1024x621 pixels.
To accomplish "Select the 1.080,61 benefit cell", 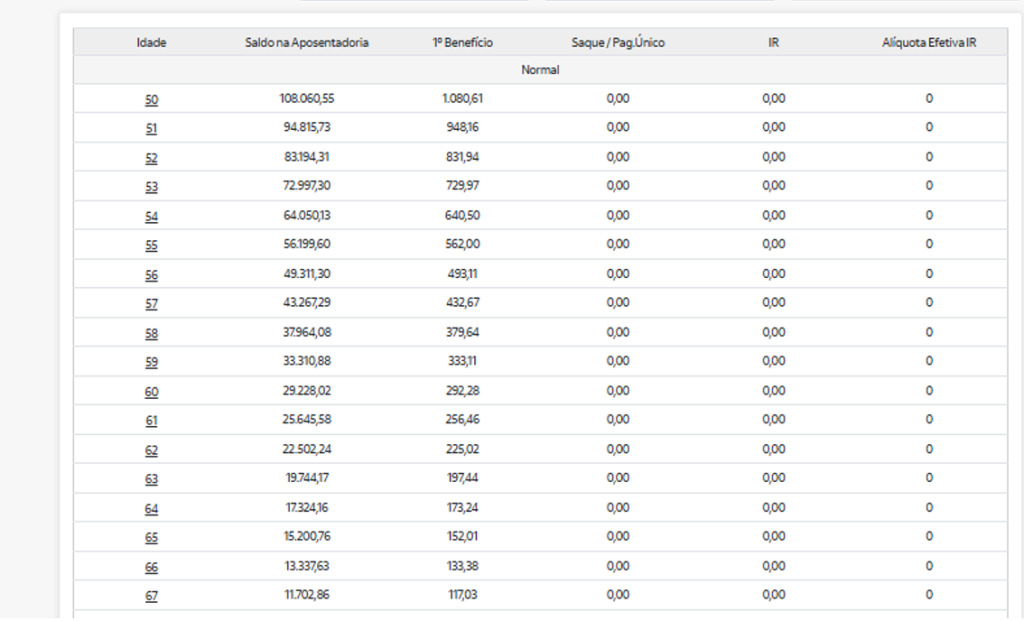I will pyautogui.click(x=463, y=99).
